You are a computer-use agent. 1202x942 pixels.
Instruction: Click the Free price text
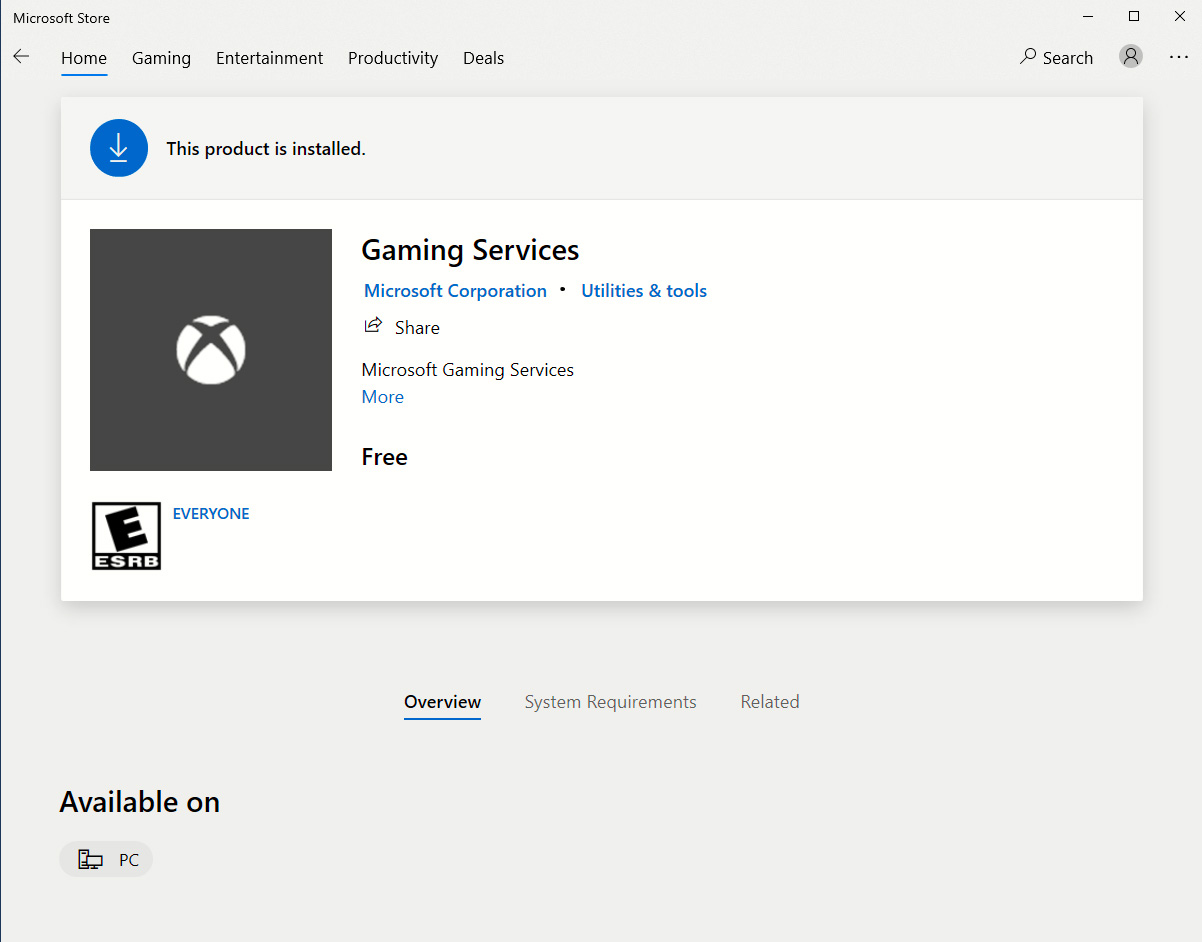click(x=385, y=457)
